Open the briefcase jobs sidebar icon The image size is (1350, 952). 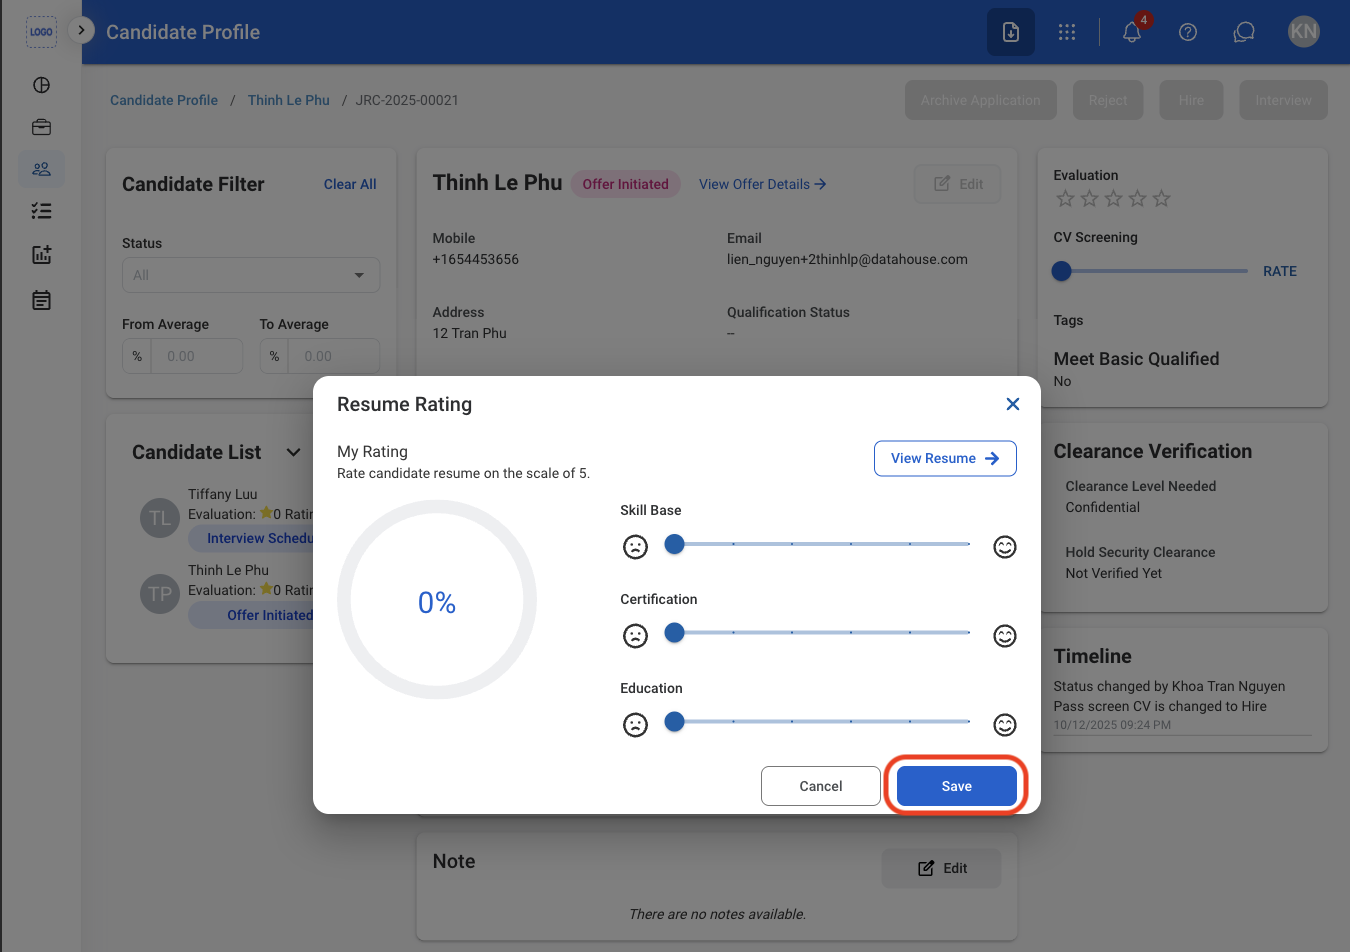[x=41, y=127]
